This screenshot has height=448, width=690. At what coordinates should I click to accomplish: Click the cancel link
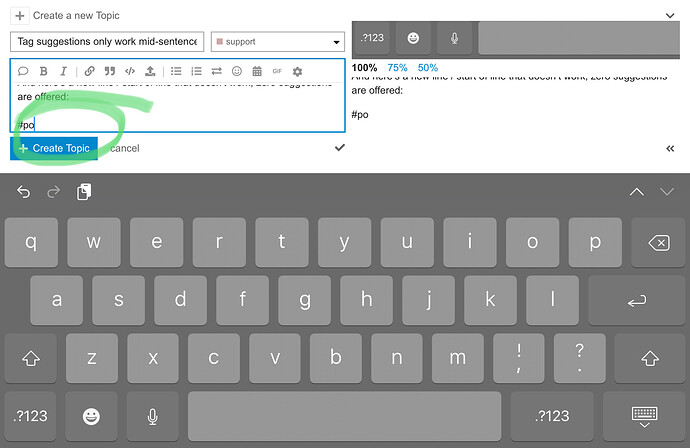coord(125,148)
